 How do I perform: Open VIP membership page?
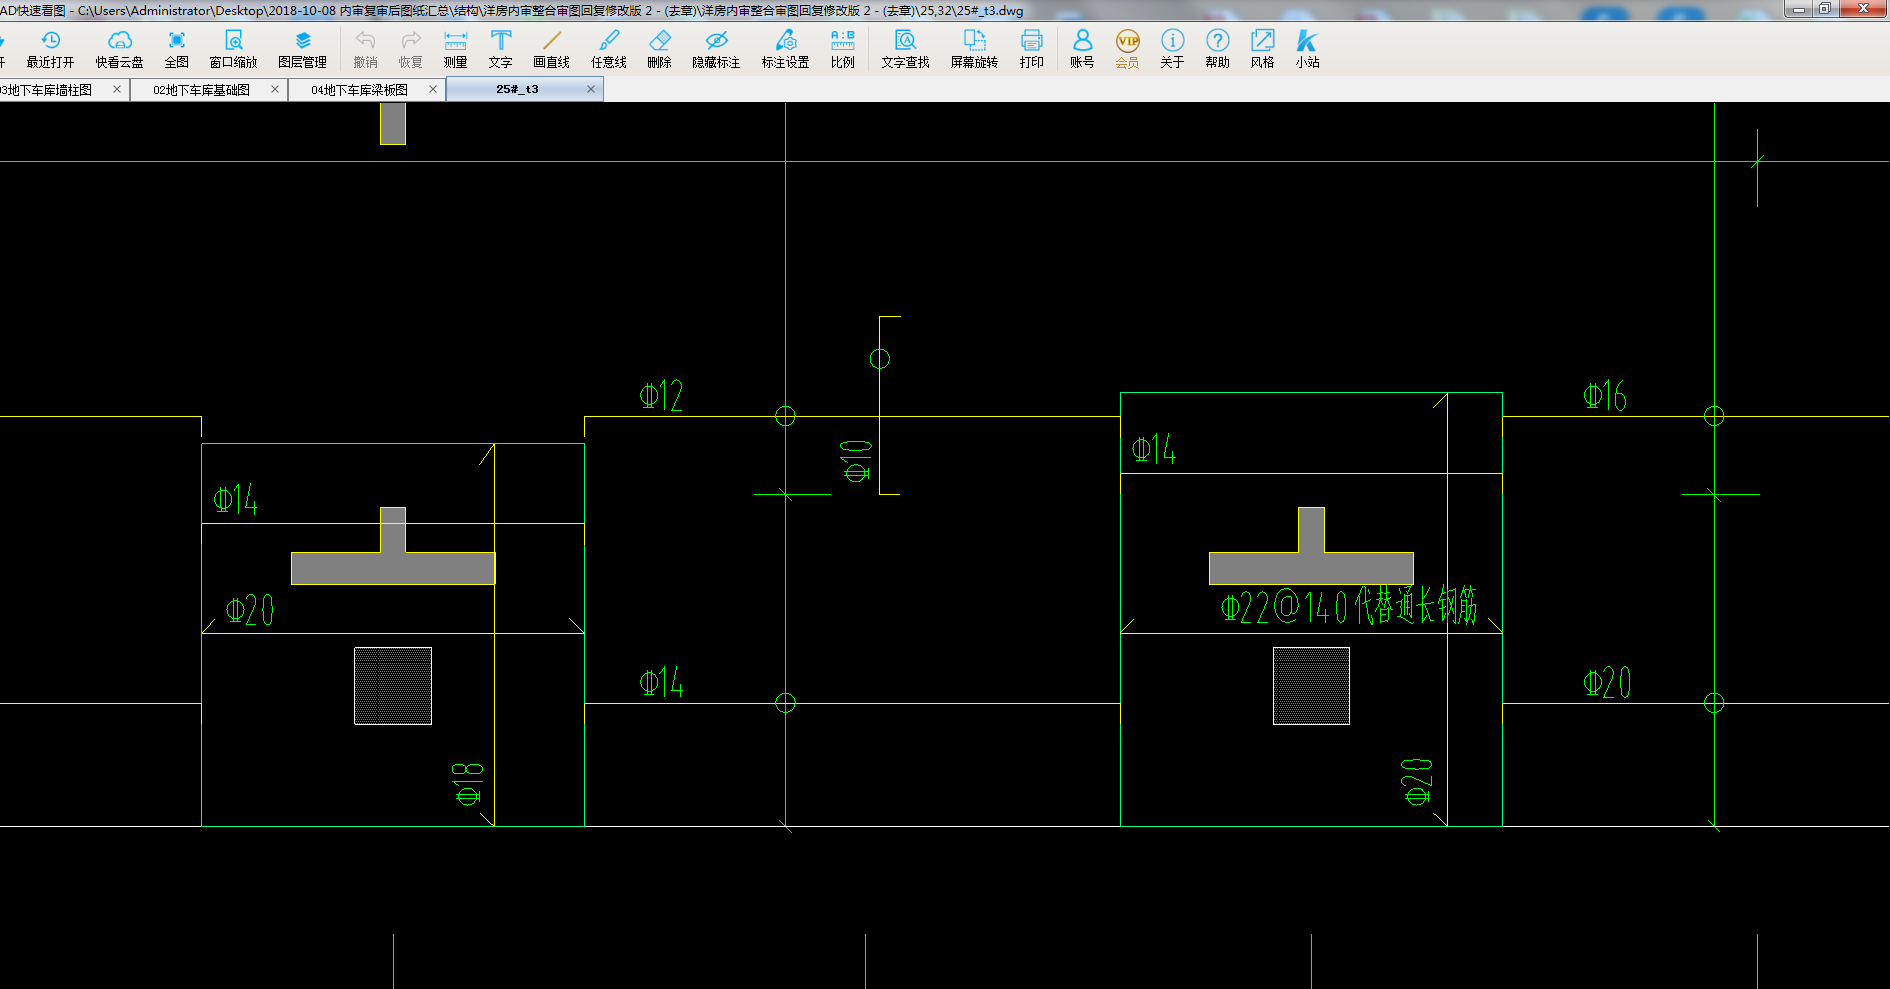pos(1127,49)
